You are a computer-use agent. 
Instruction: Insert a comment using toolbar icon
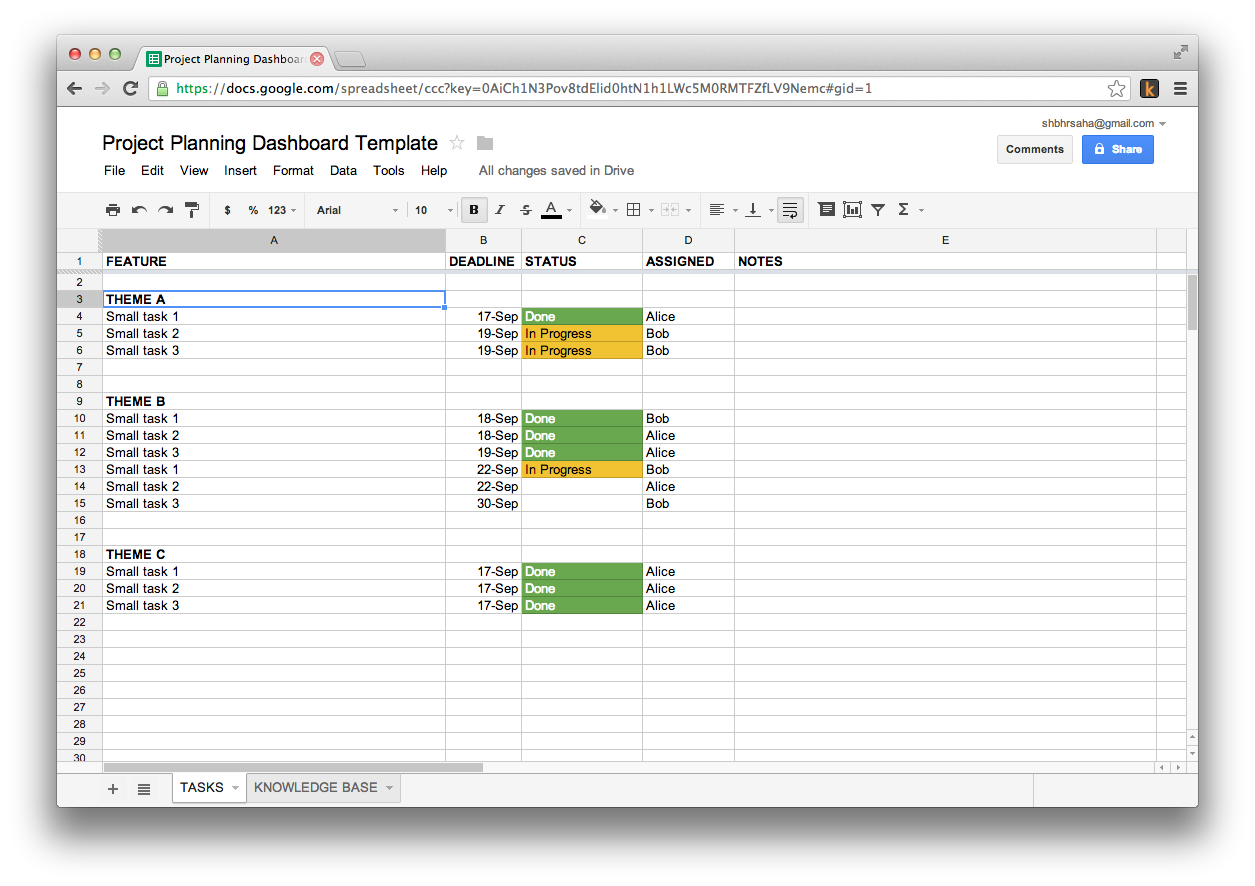pos(826,210)
